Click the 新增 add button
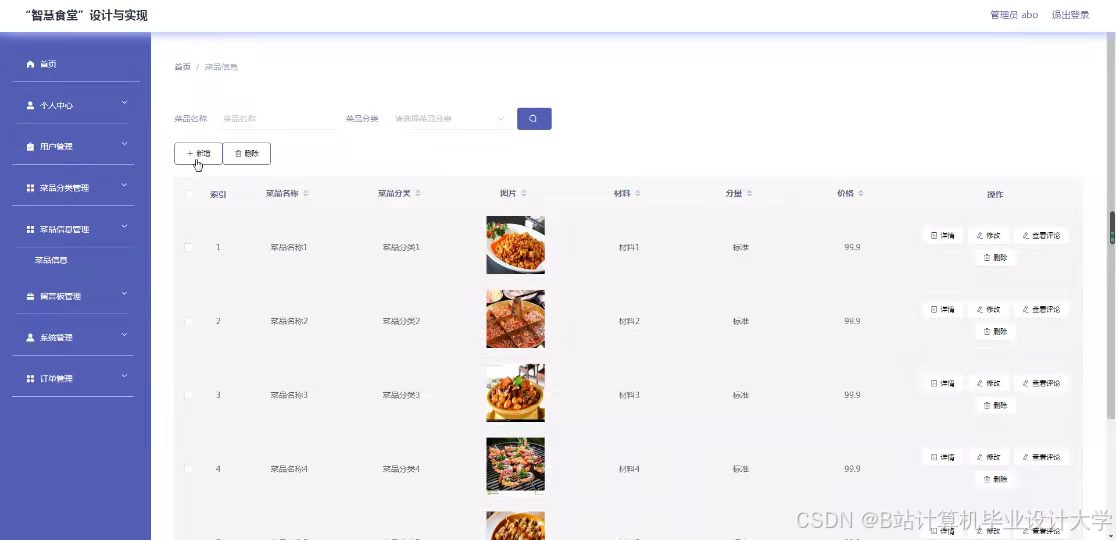 tap(198, 154)
